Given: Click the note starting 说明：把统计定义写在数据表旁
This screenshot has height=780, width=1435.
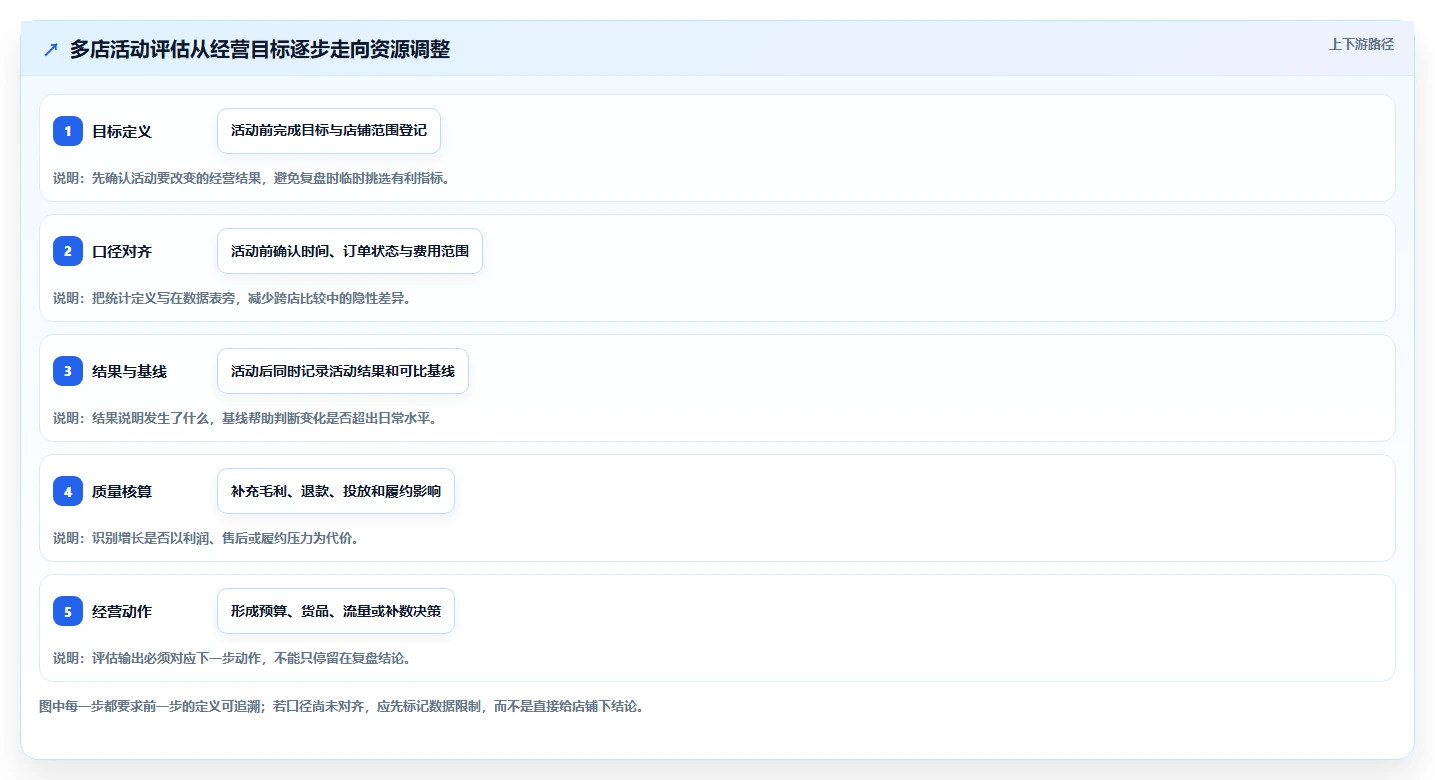Looking at the screenshot, I should pos(232,298).
